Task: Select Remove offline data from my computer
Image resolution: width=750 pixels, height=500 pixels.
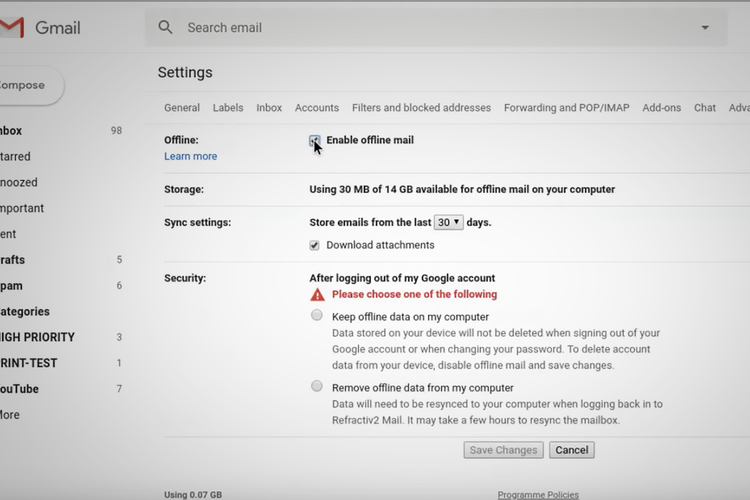Action: (x=316, y=386)
